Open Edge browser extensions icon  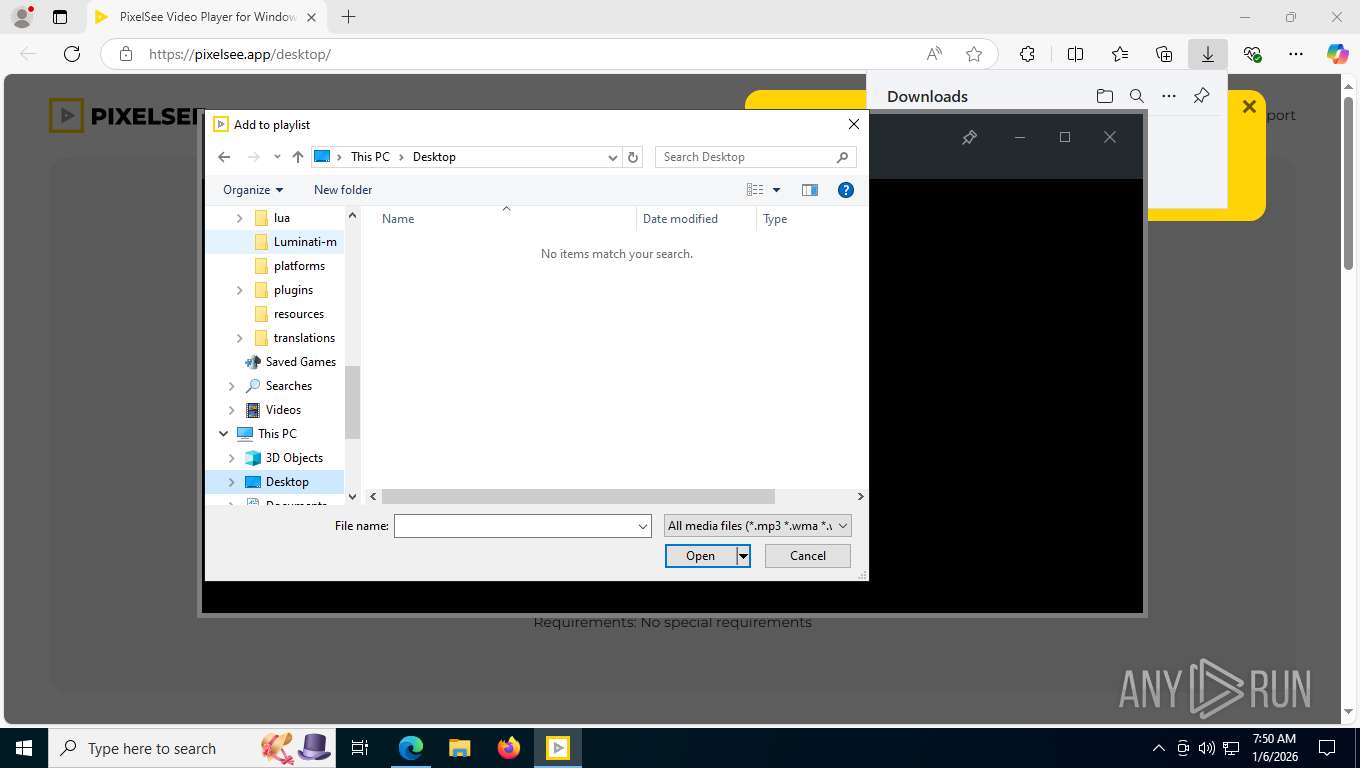[1027, 54]
